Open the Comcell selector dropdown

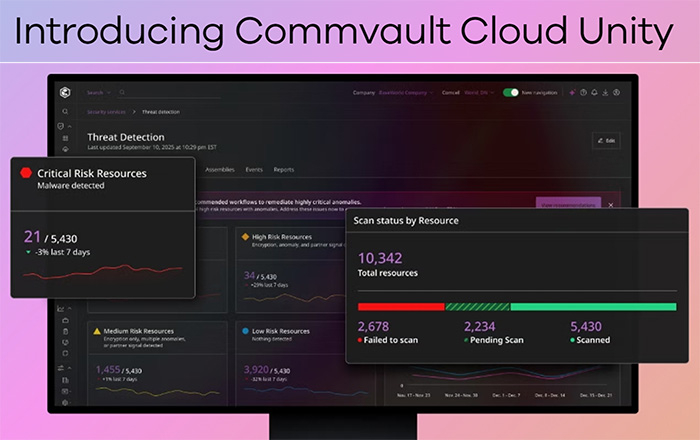point(479,92)
